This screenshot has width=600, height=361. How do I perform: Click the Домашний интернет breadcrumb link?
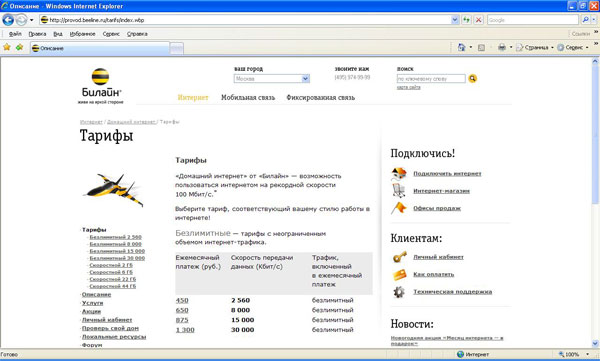tap(131, 122)
